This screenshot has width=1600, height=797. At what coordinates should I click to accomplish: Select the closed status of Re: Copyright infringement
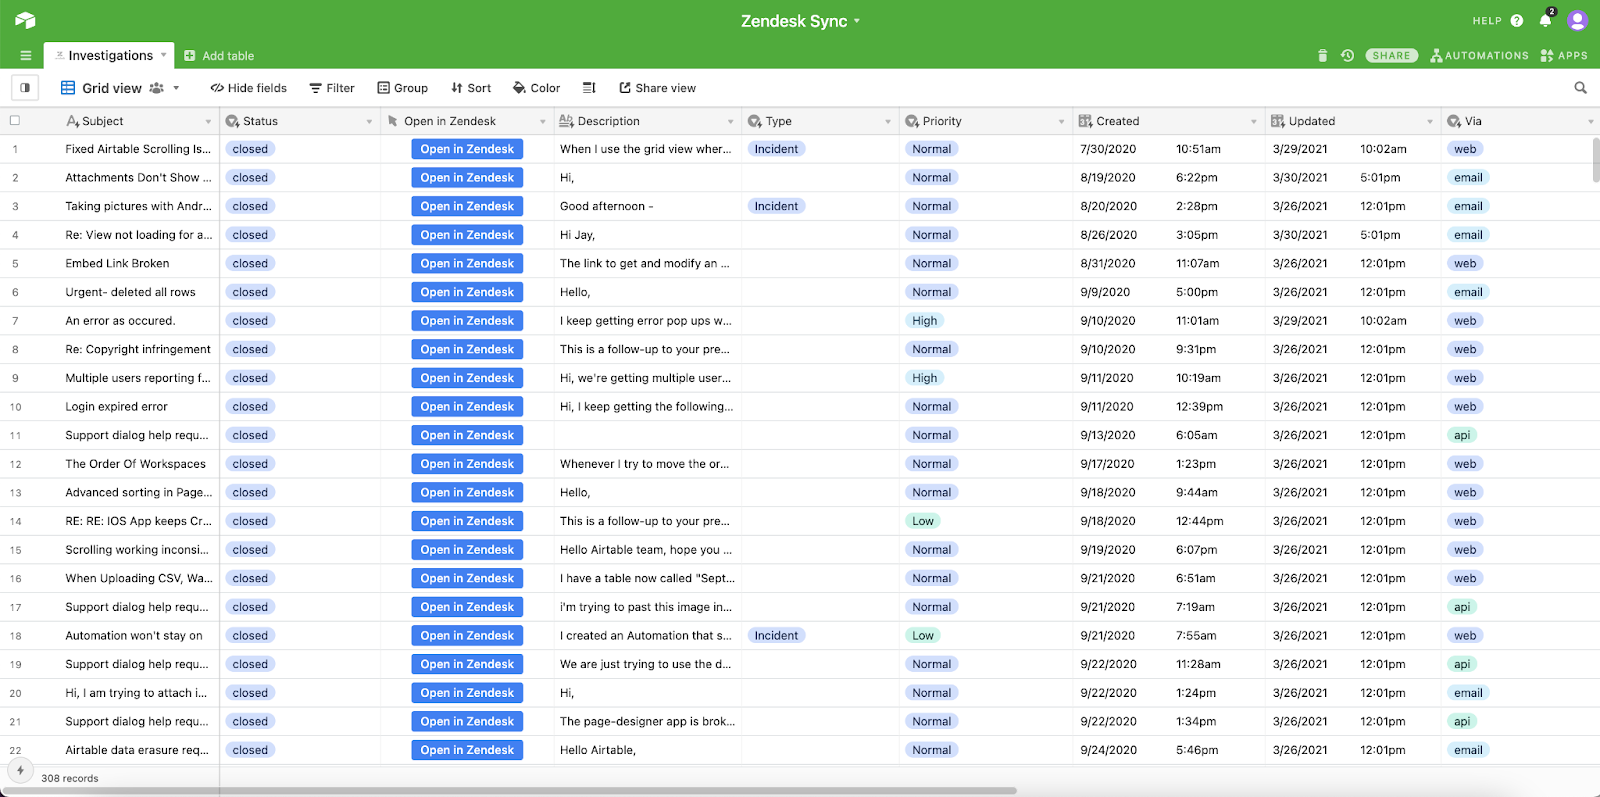250,350
